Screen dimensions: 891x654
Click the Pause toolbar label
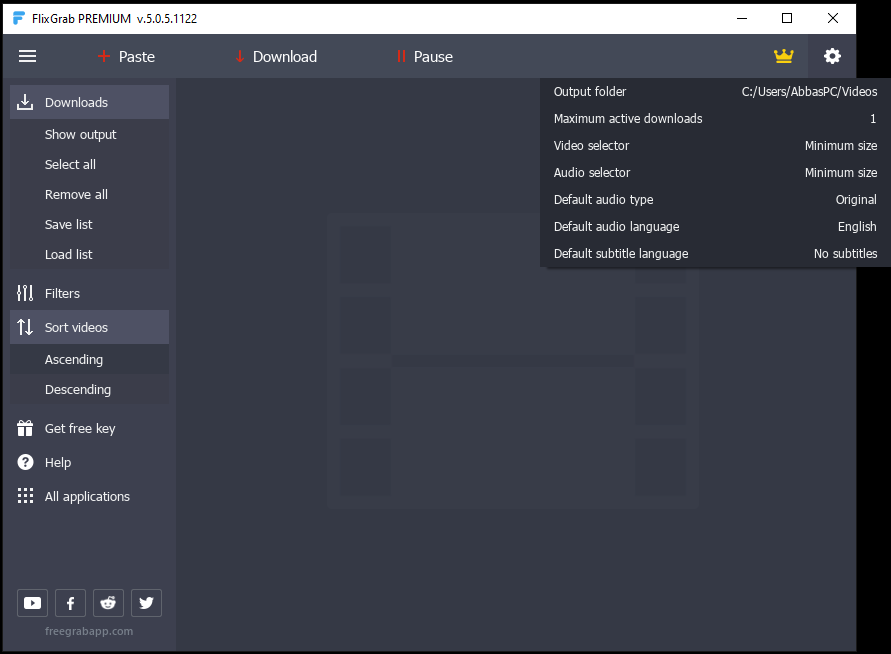433,57
